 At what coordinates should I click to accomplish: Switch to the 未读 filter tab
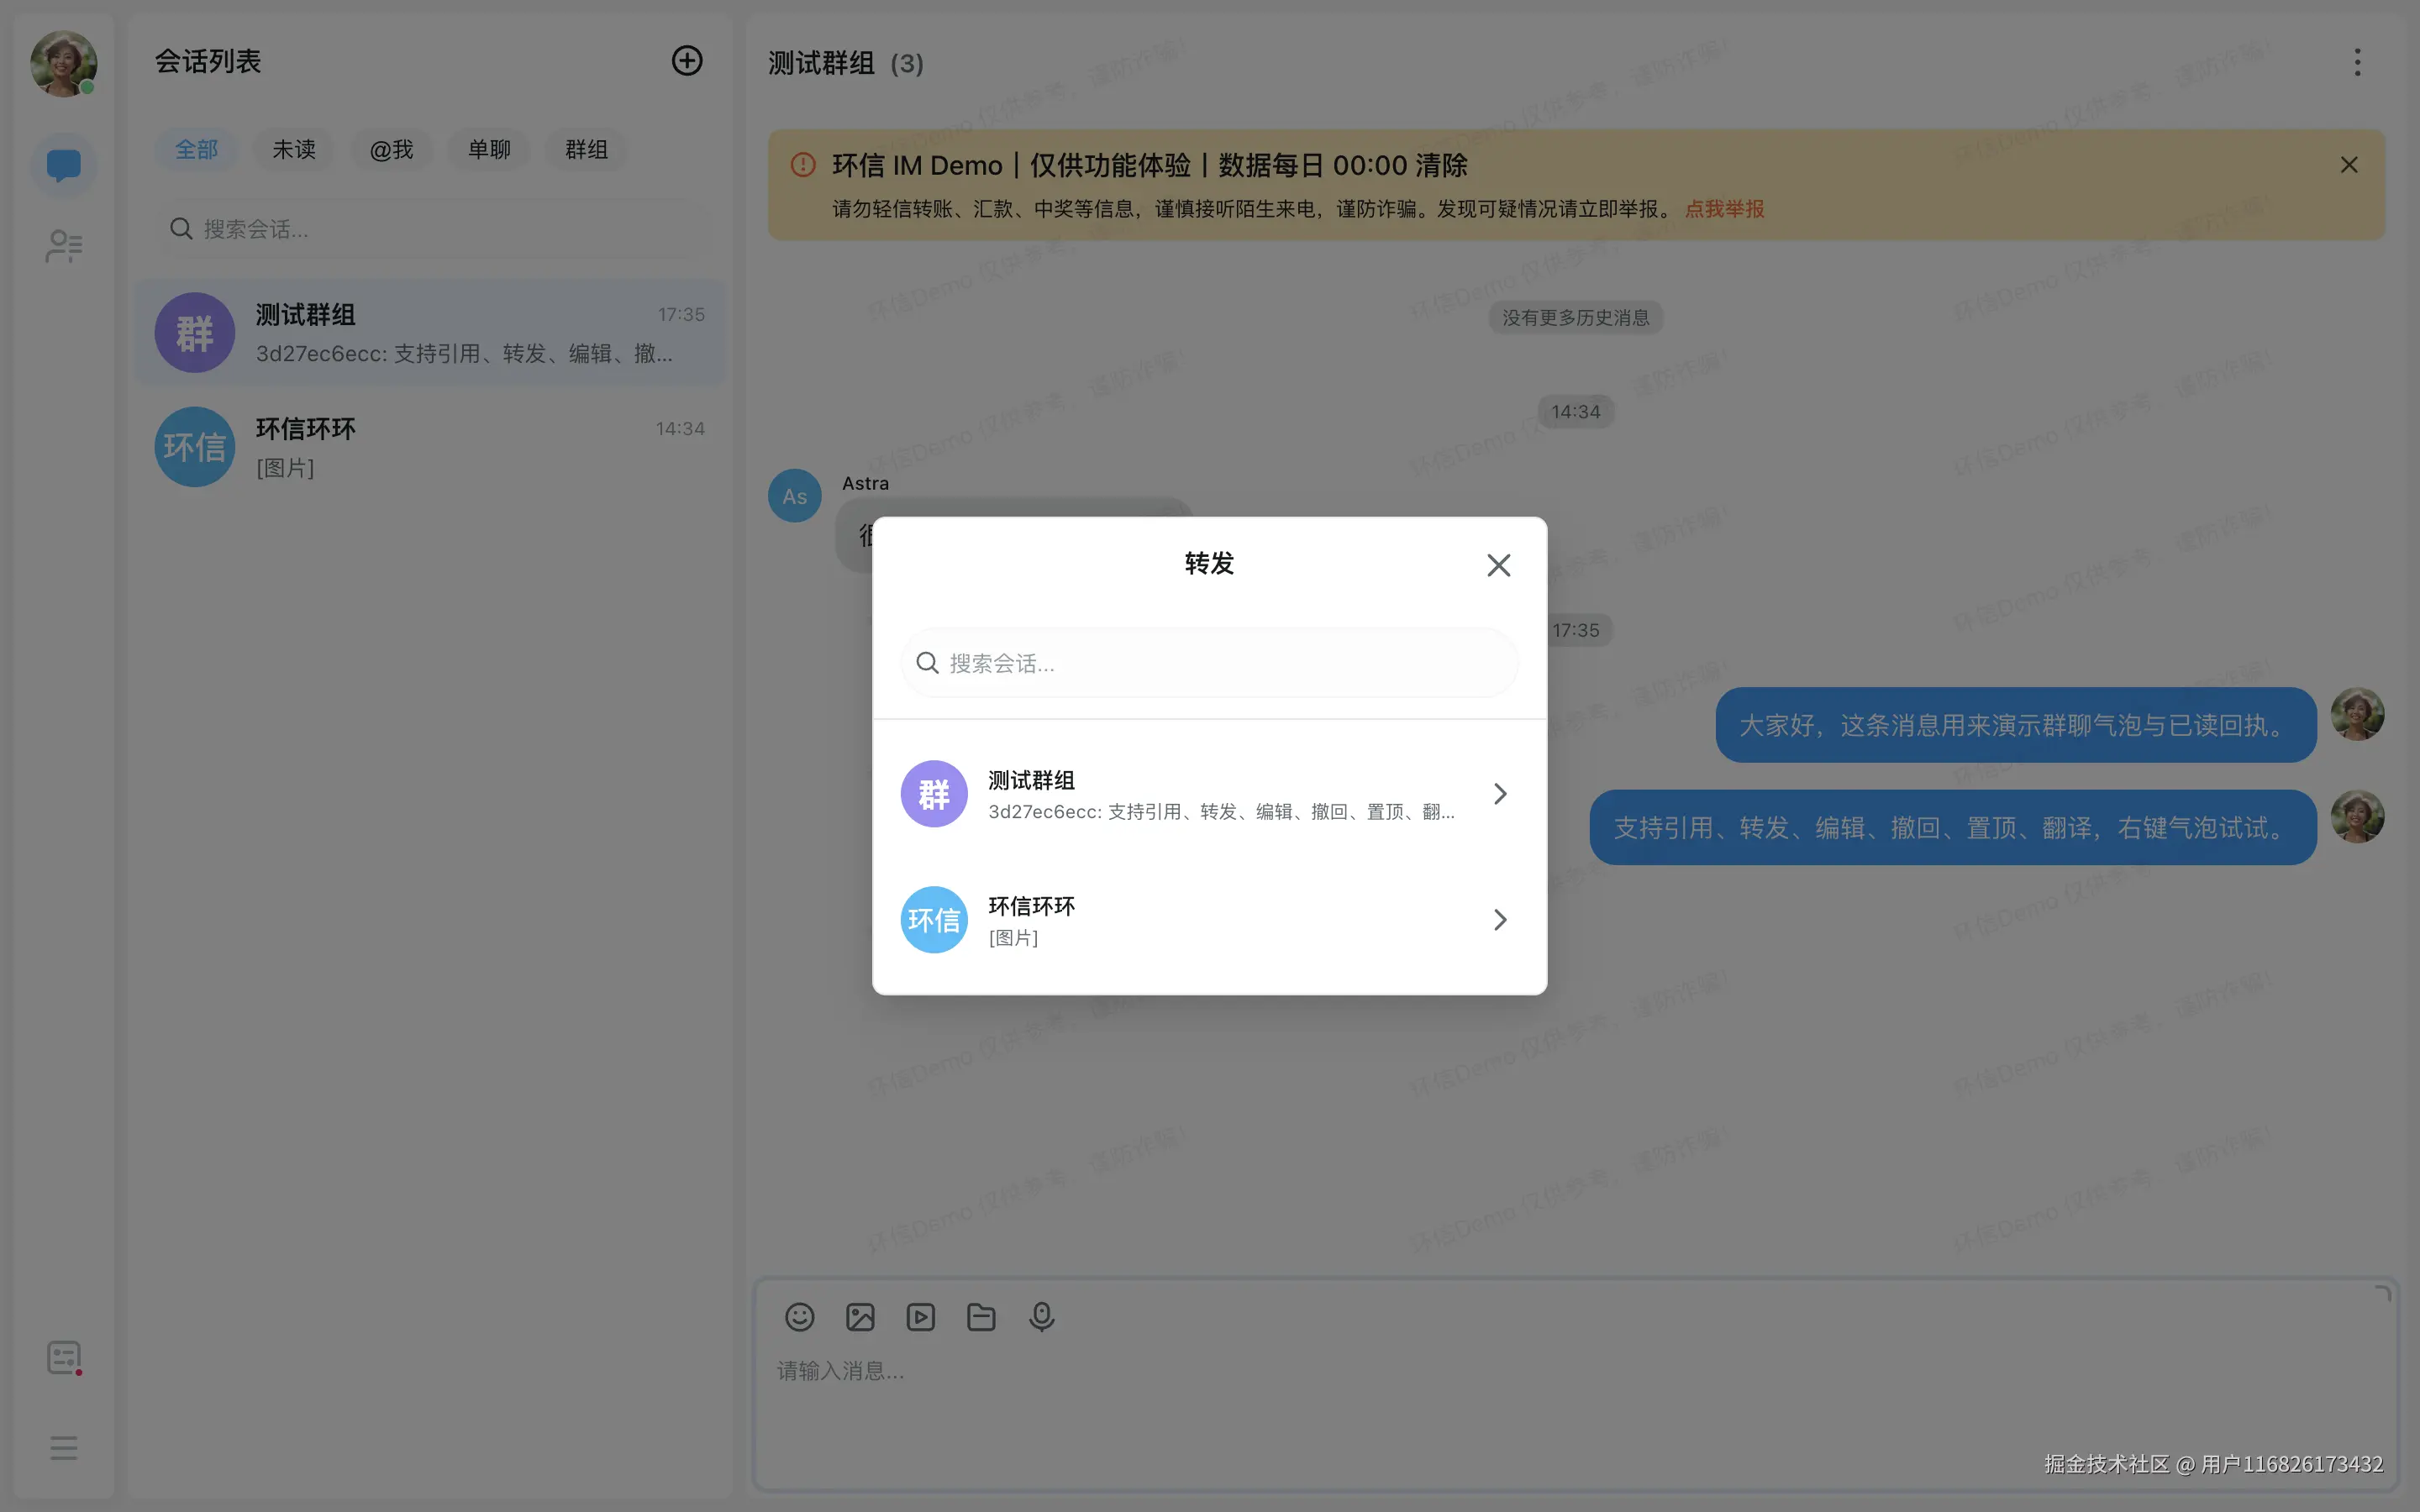pos(294,150)
